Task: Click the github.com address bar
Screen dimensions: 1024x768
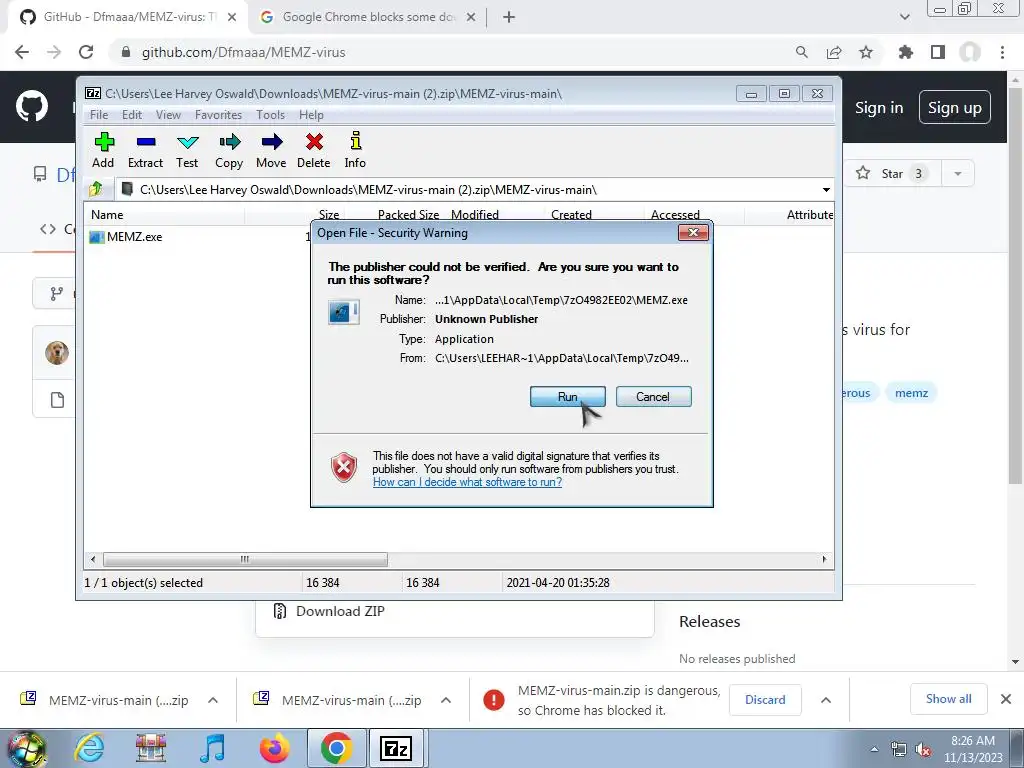Action: click(x=451, y=52)
